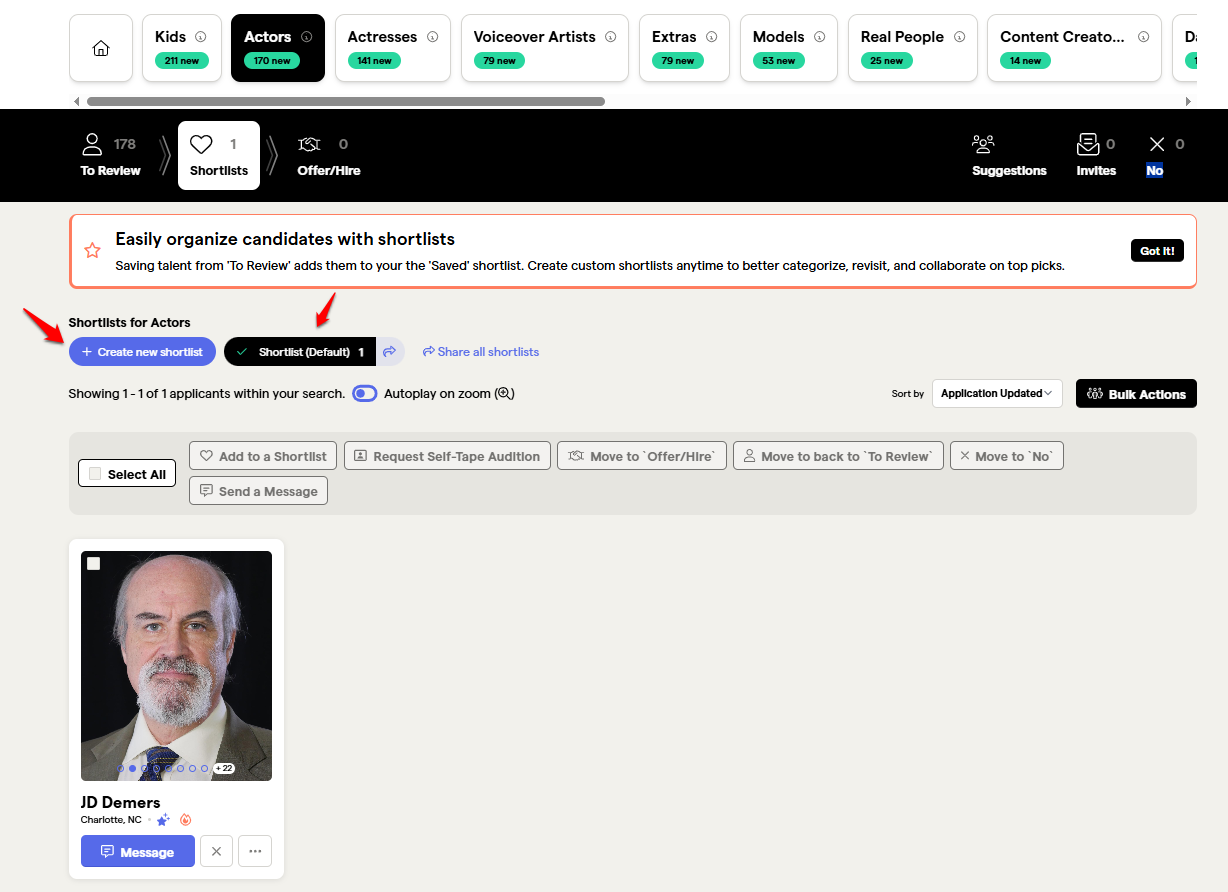The width and height of the screenshot is (1228, 892).
Task: Click the horizontal category scrollbar
Action: point(345,101)
